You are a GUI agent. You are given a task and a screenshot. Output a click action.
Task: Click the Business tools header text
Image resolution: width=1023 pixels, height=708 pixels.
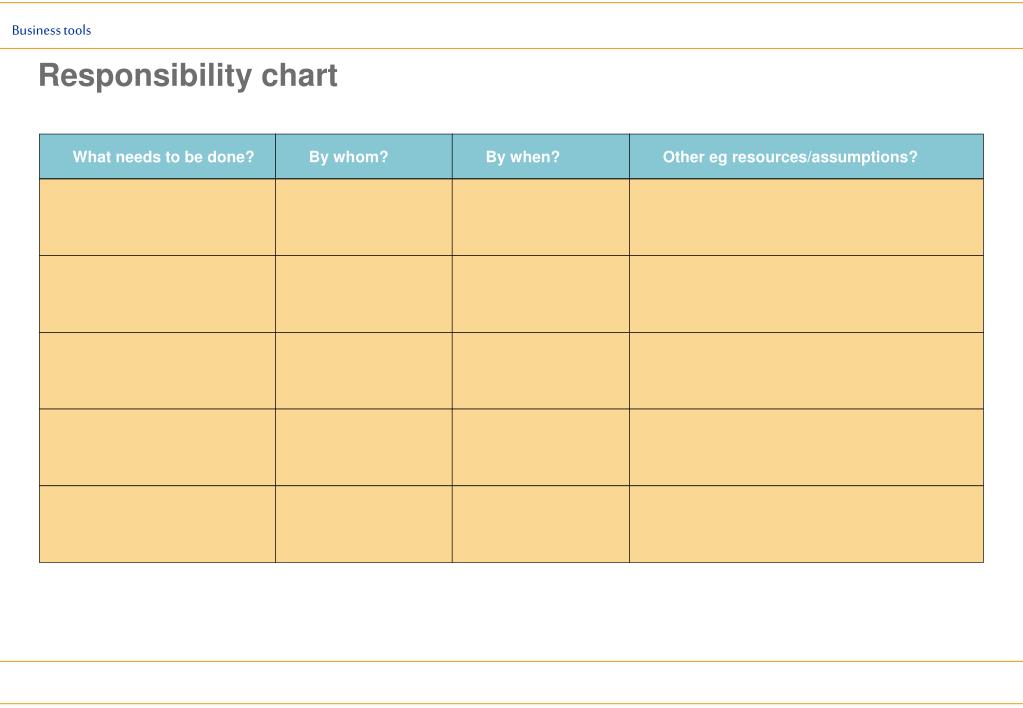click(x=52, y=30)
